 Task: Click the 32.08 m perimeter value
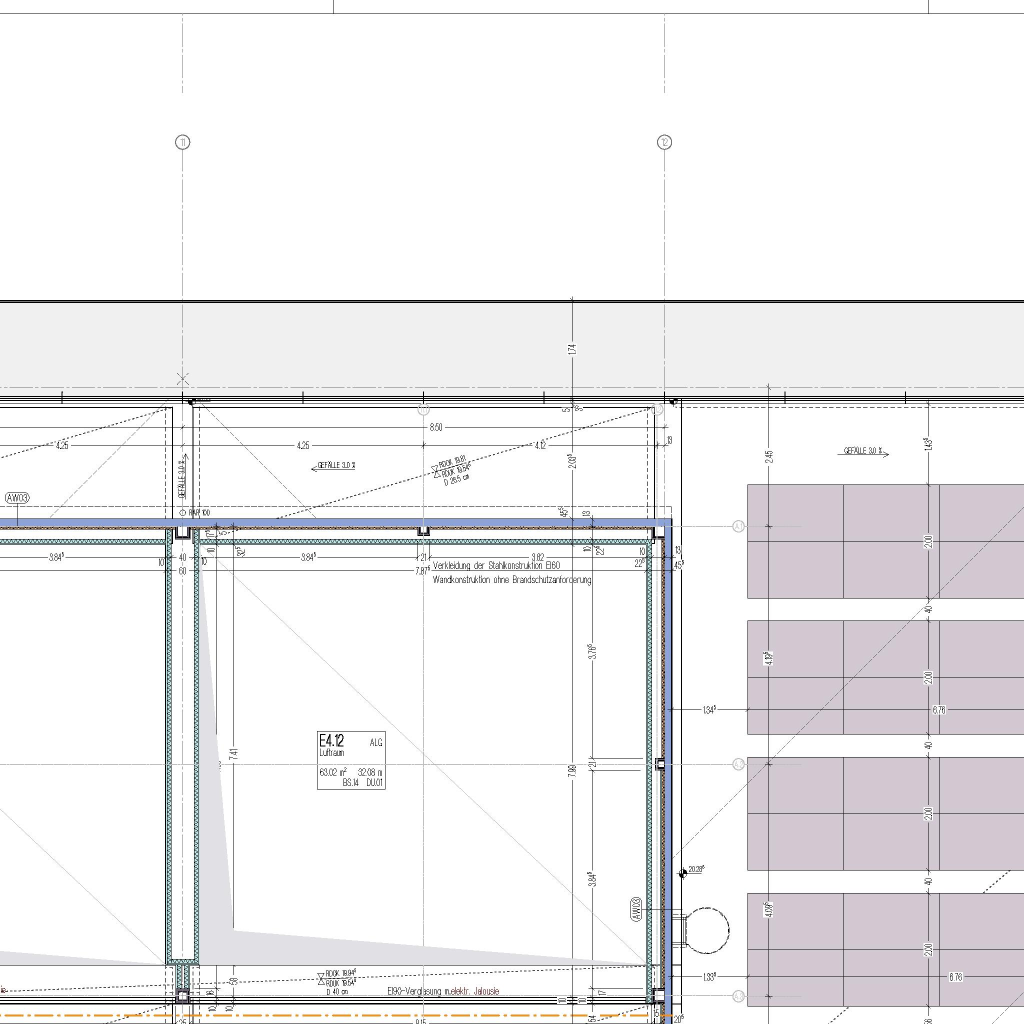coord(370,772)
